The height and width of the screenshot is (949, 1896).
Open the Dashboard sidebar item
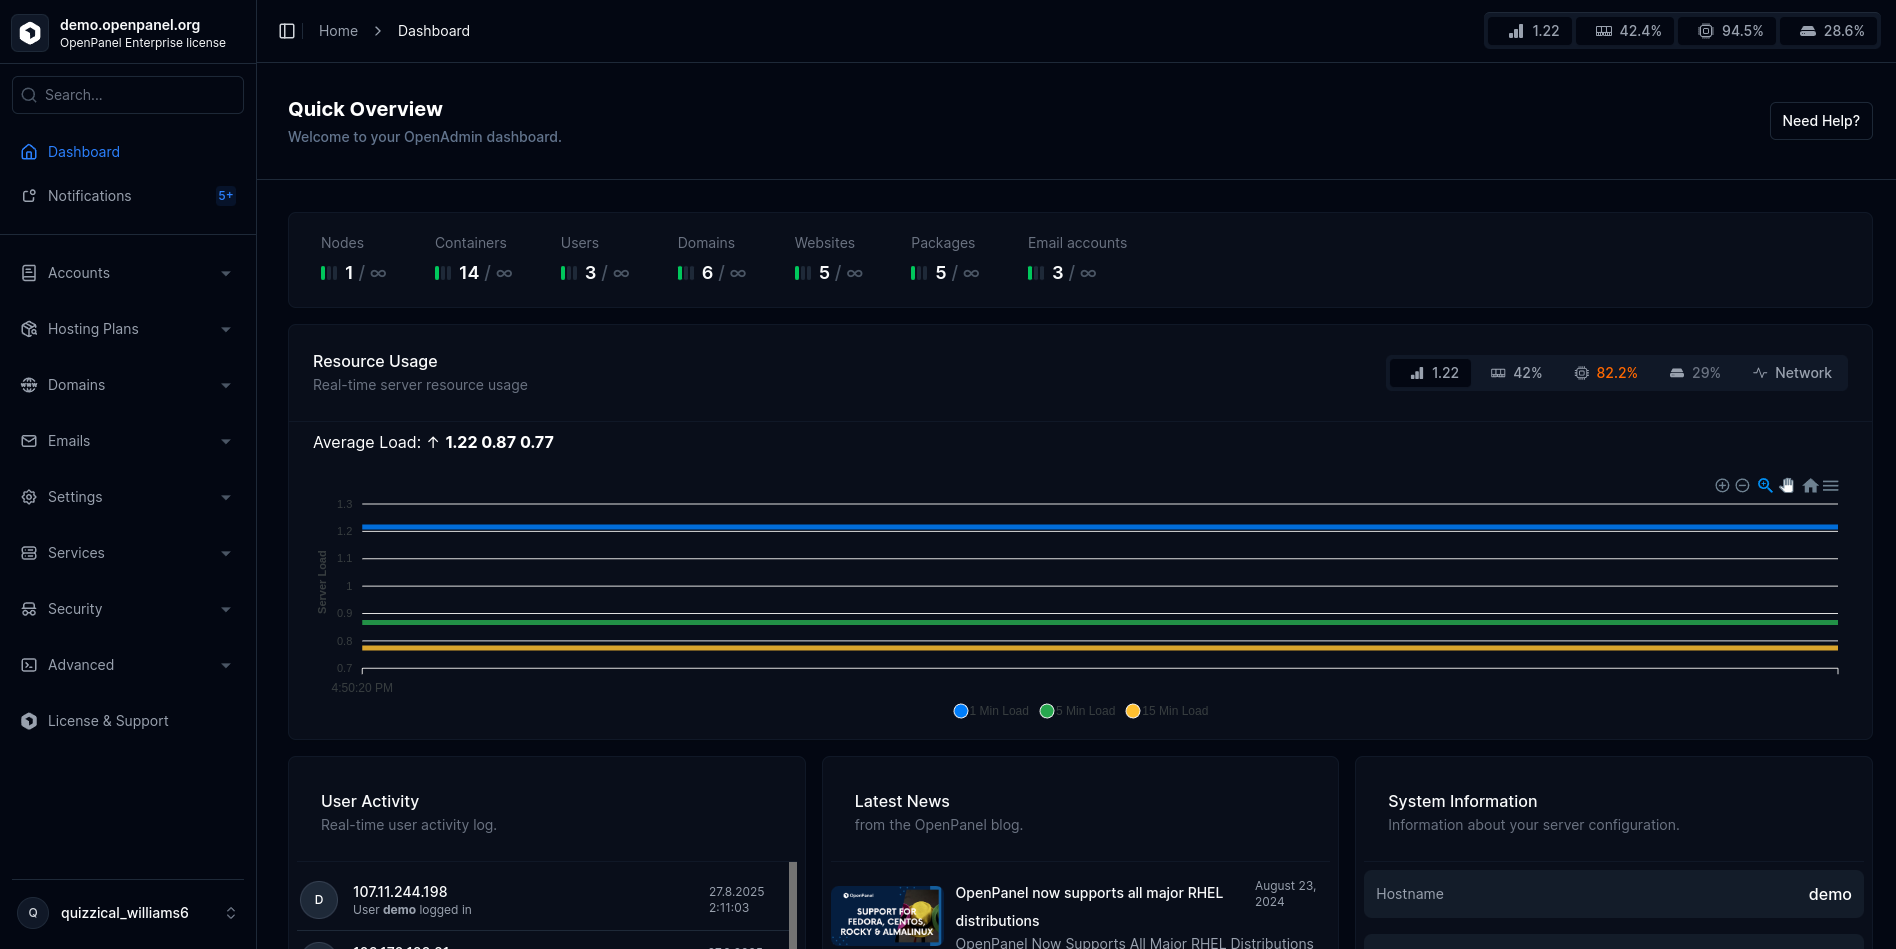coord(128,152)
